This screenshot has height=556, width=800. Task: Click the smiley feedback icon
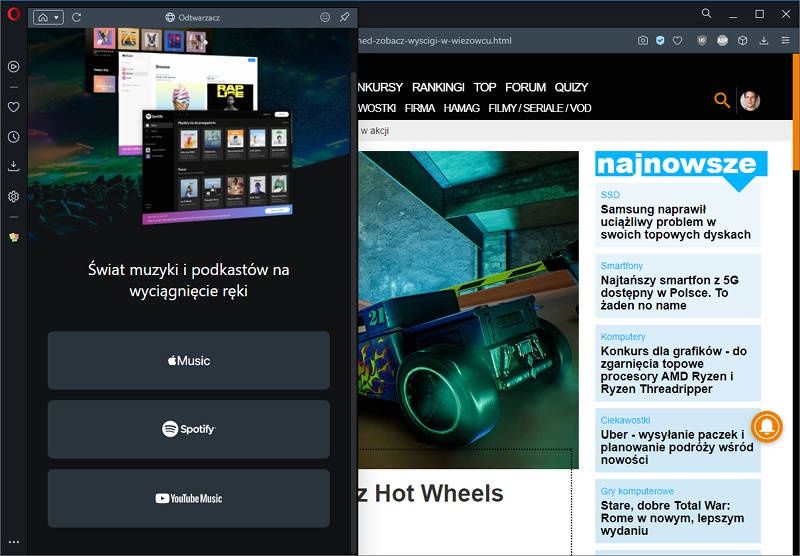(x=325, y=17)
